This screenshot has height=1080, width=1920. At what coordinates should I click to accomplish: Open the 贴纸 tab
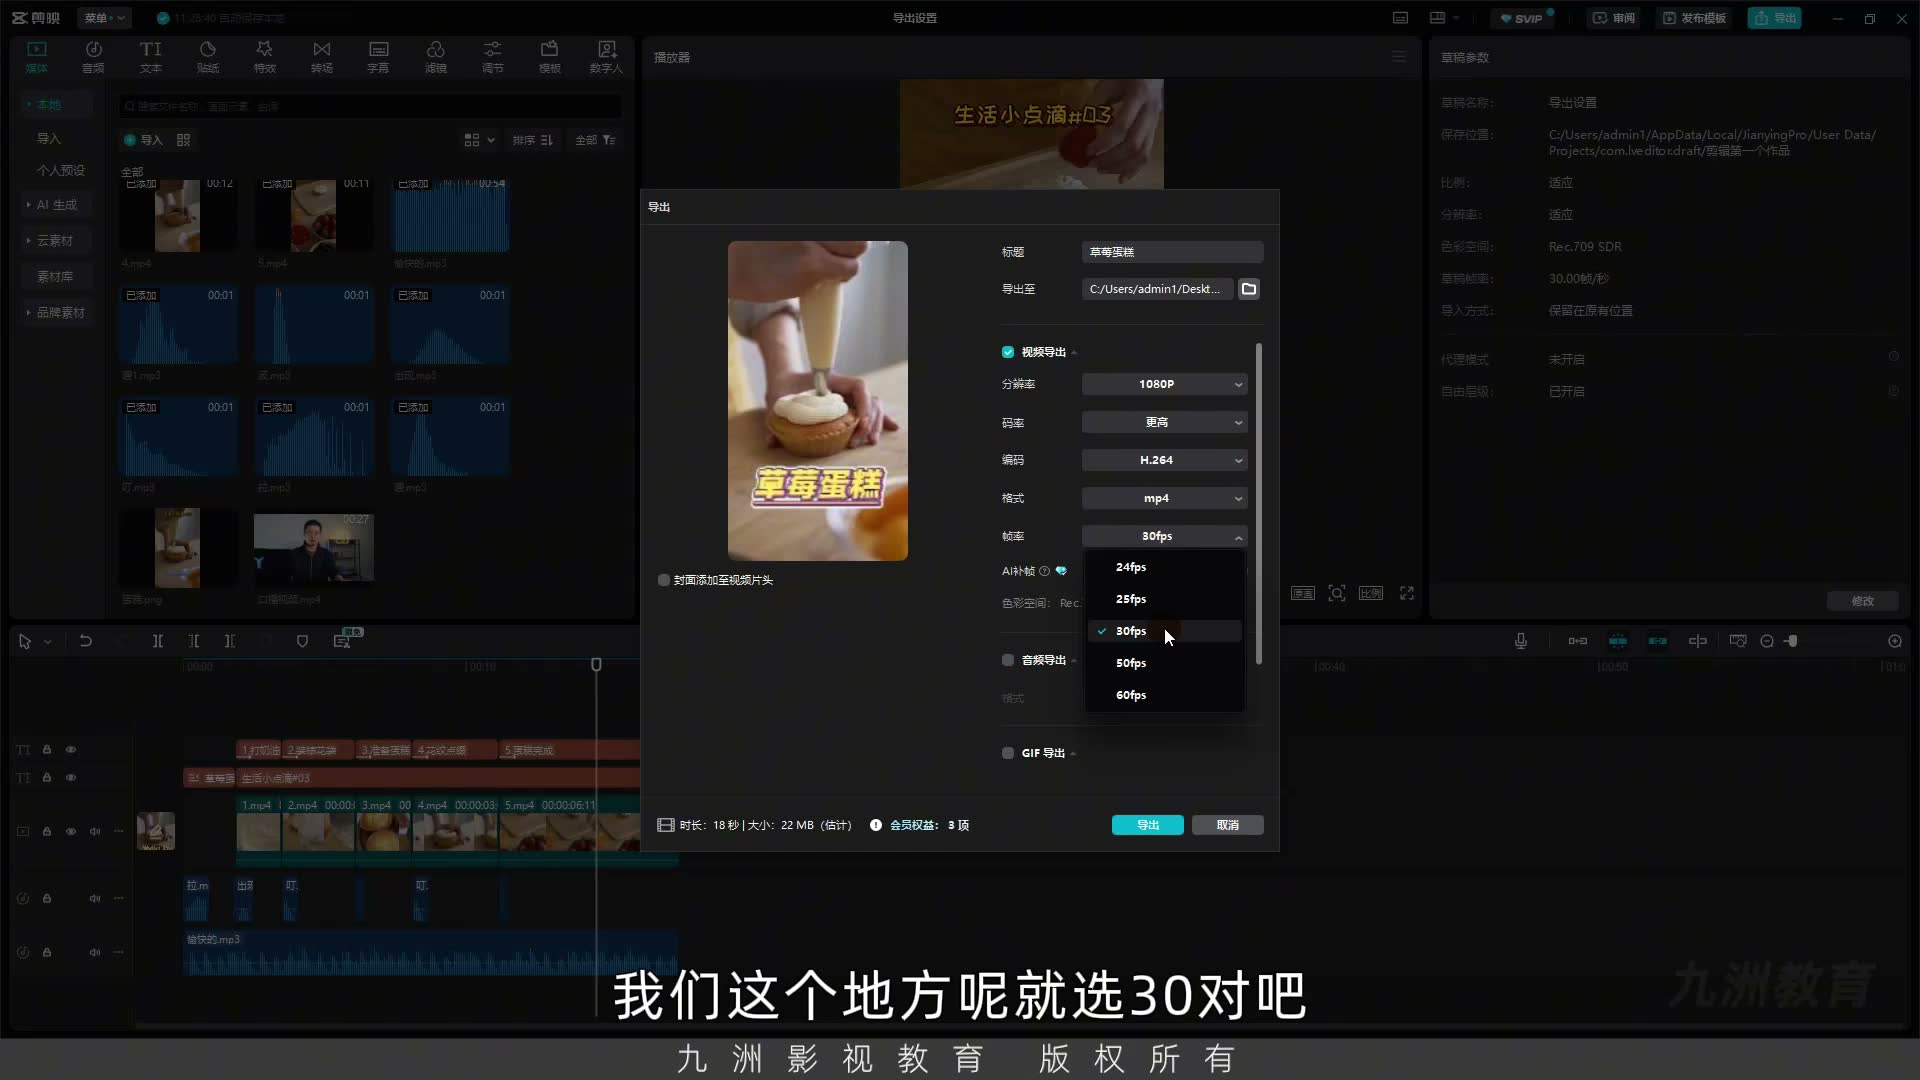point(207,57)
